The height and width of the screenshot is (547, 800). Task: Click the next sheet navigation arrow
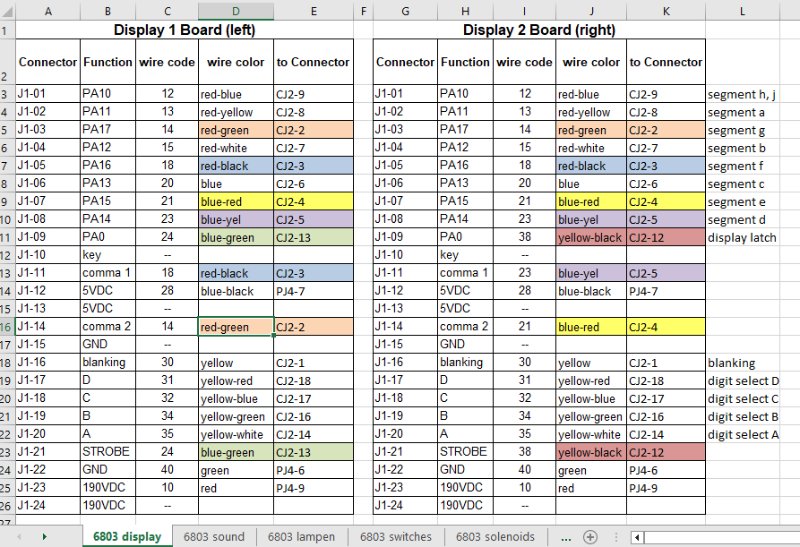[45, 537]
